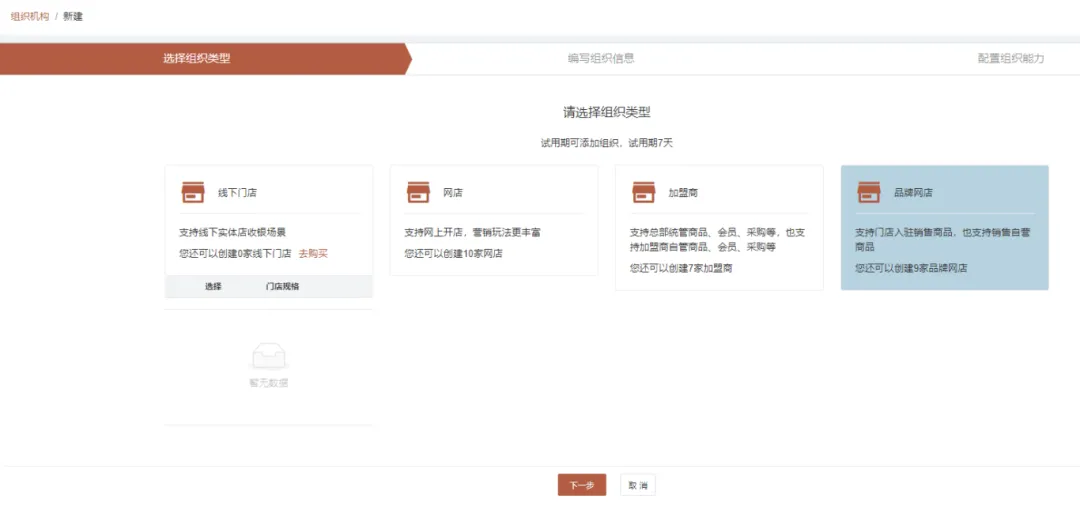1080x506 pixels.
Task: Click the 门店规格 column header
Action: (x=282, y=286)
